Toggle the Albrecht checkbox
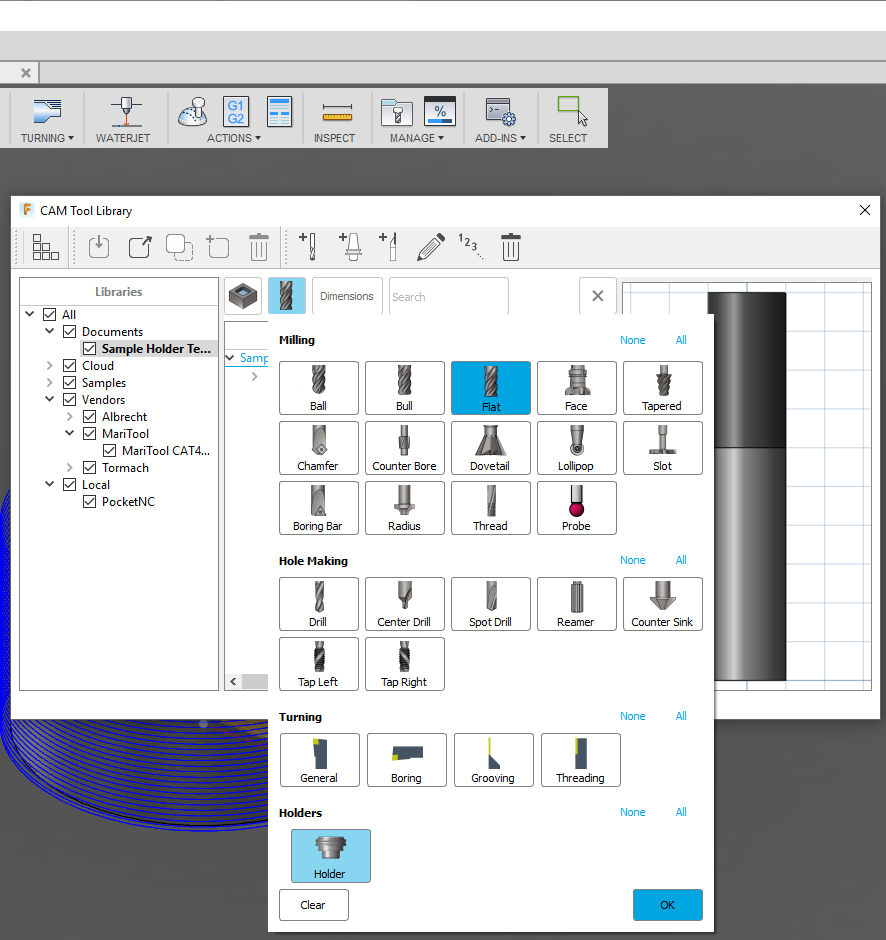 click(x=89, y=417)
